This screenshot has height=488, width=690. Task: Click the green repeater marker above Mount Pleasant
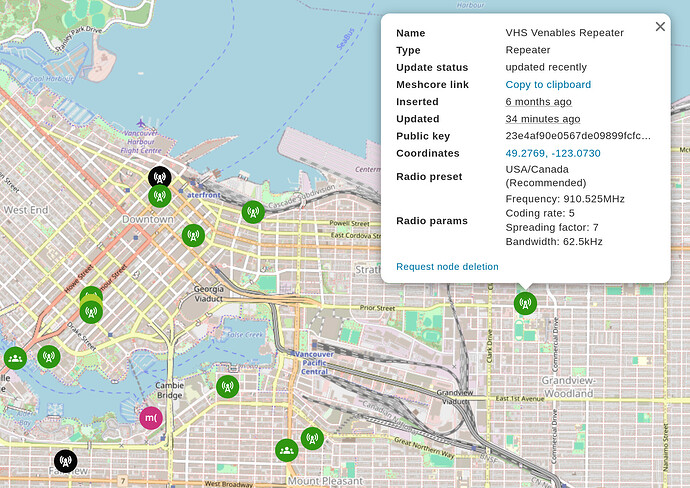312,438
